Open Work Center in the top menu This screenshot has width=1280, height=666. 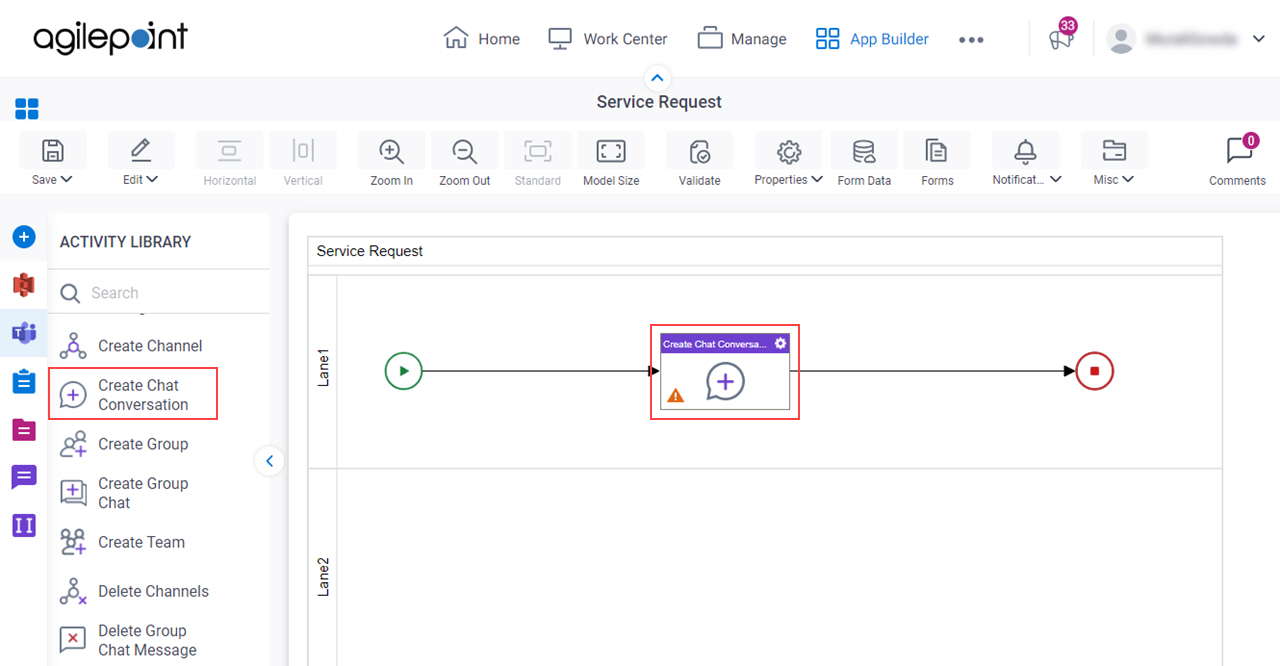pos(608,39)
